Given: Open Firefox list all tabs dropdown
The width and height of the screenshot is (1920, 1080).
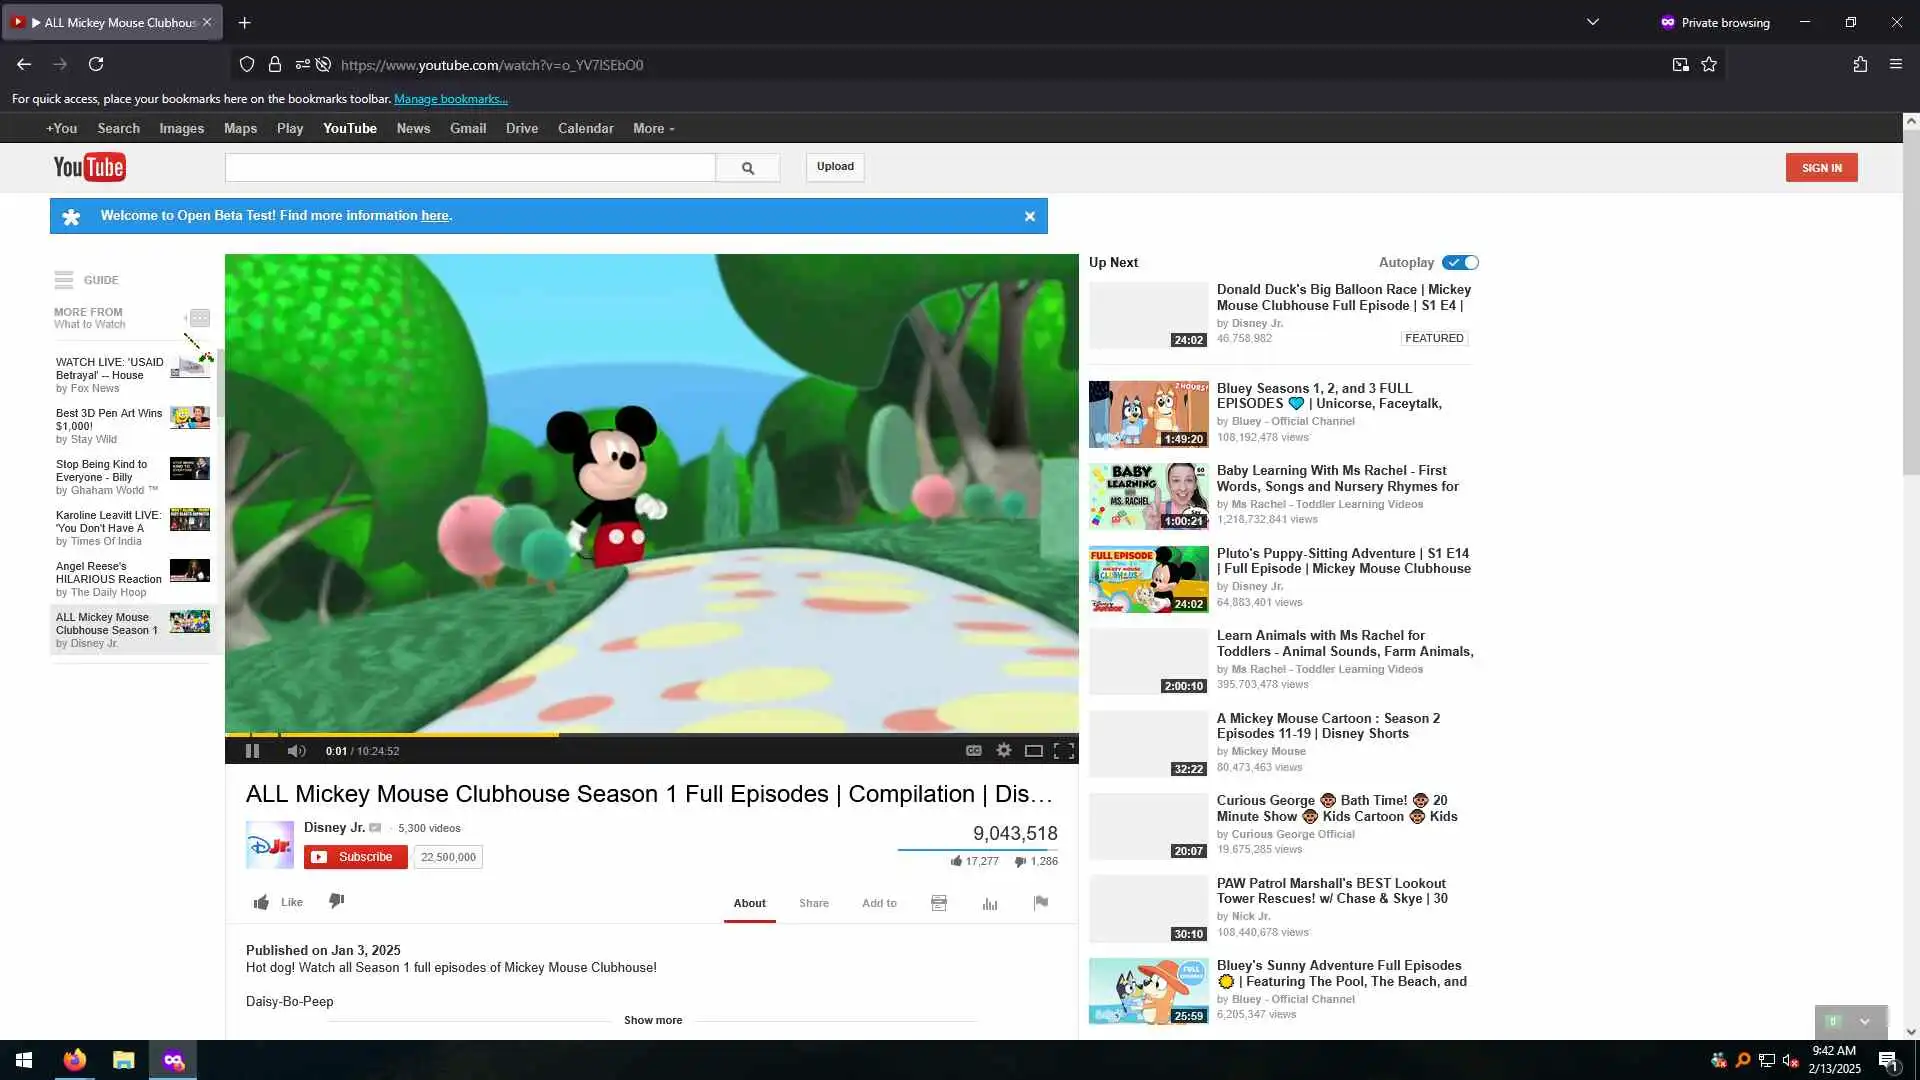Looking at the screenshot, I should (1593, 22).
